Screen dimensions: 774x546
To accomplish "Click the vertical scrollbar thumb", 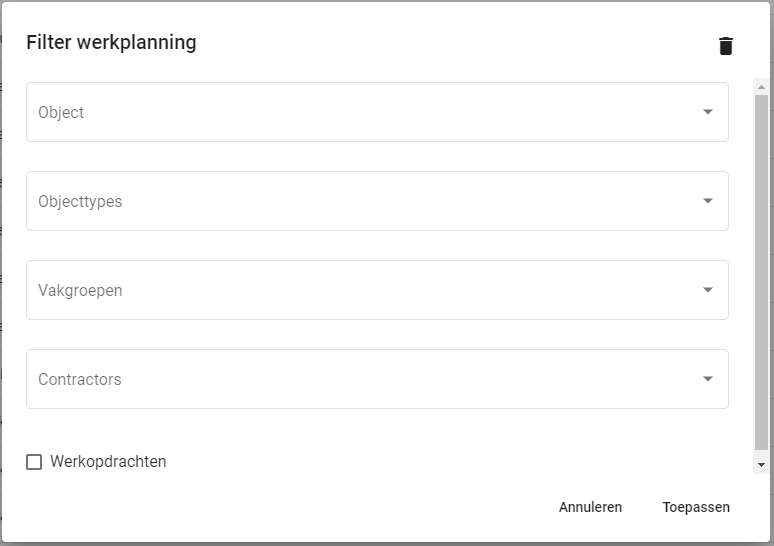I will (x=761, y=270).
